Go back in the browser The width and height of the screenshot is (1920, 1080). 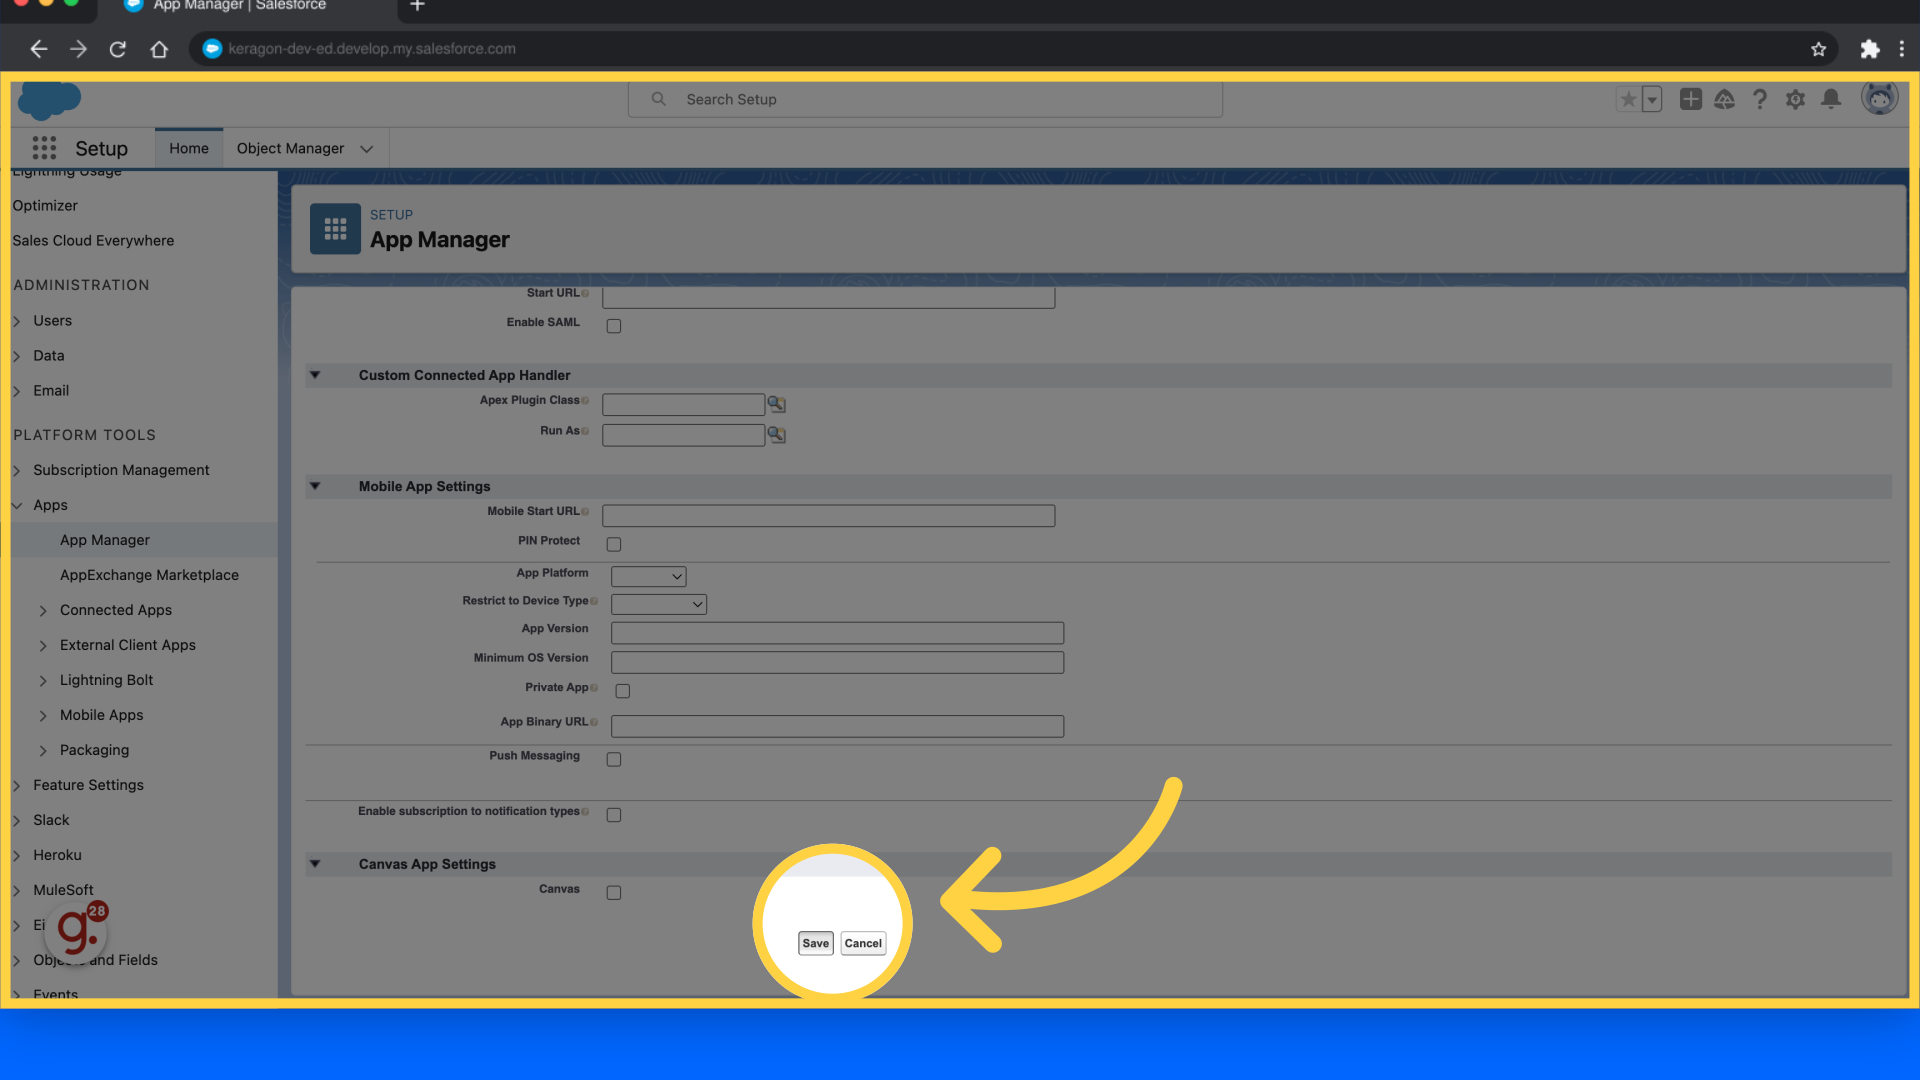coord(38,49)
